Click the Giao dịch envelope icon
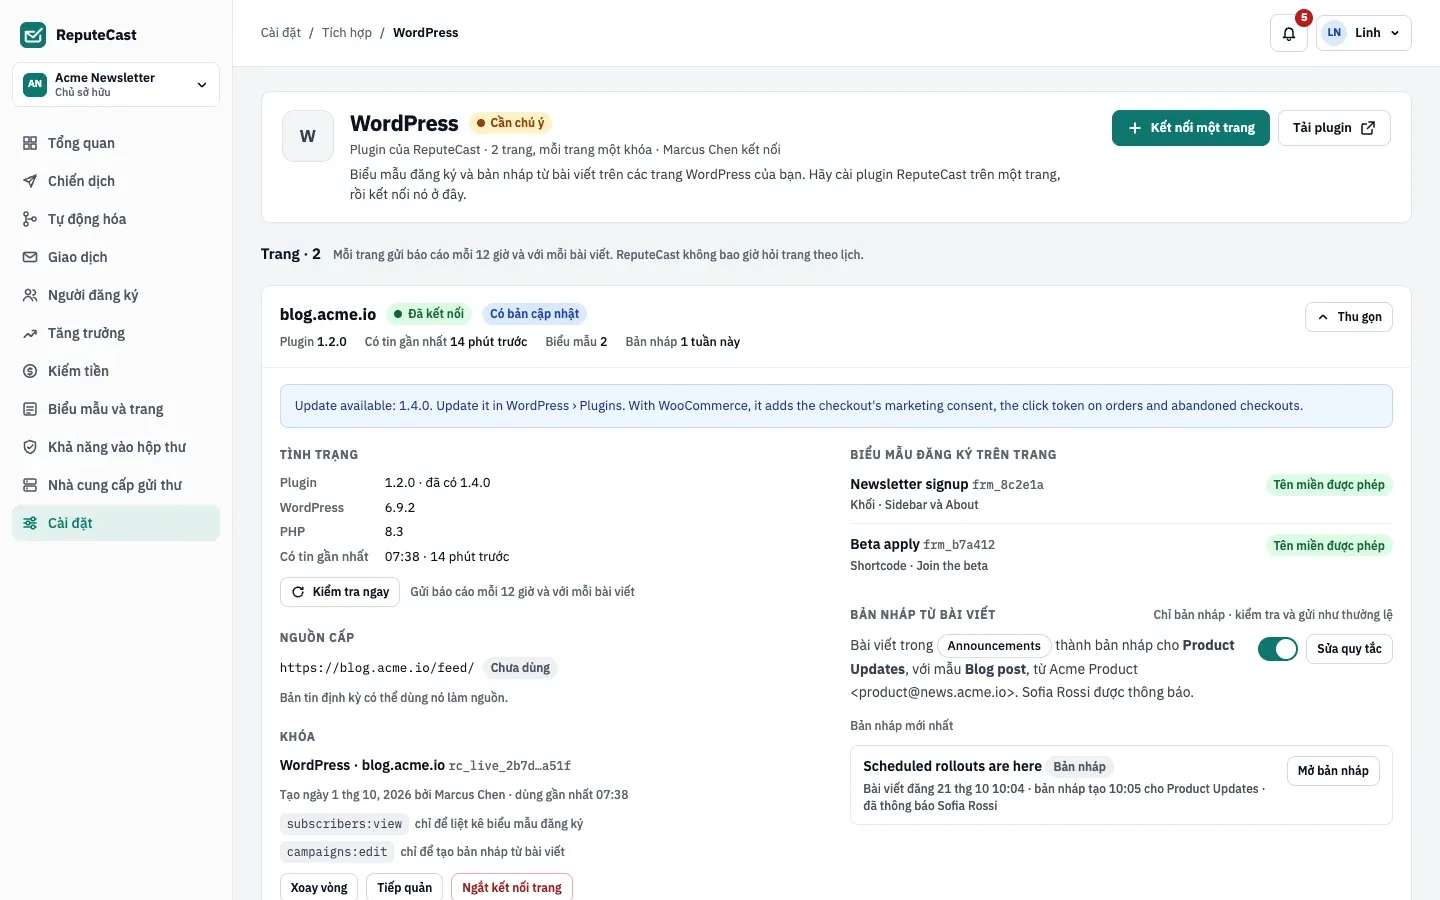This screenshot has height=900, width=1440. click(30, 257)
